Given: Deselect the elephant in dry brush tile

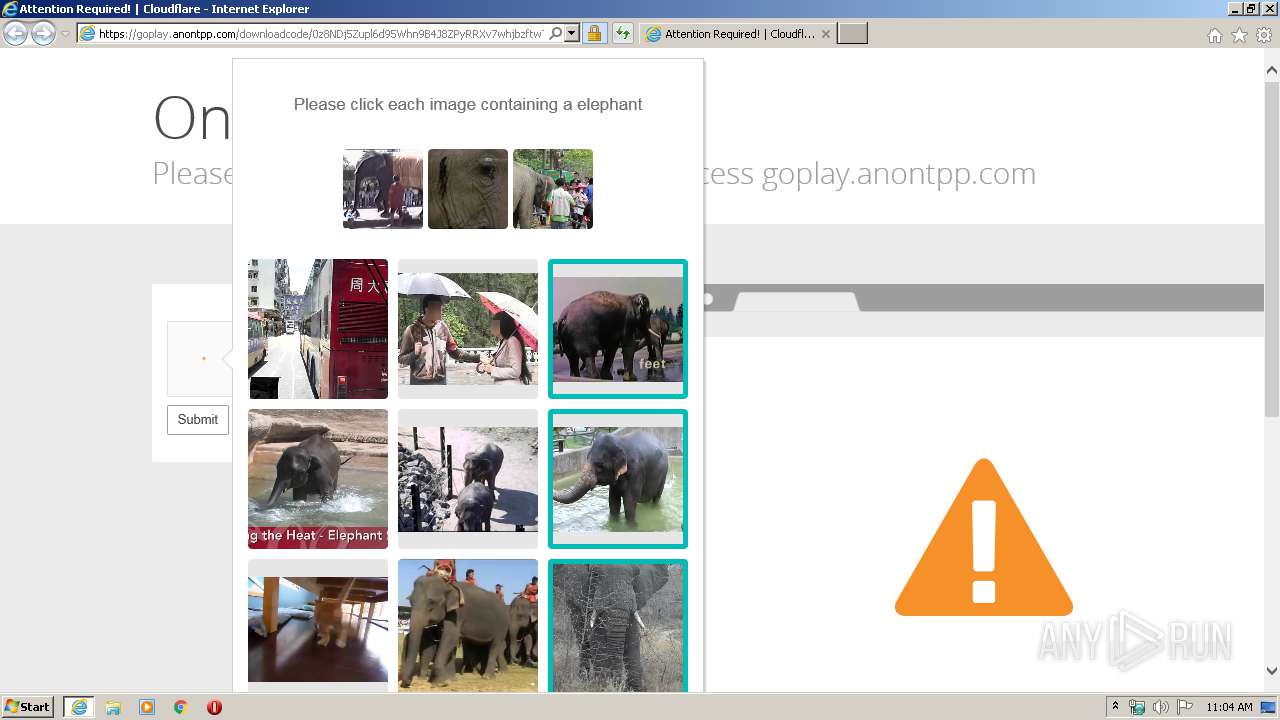Looking at the screenshot, I should 618,625.
